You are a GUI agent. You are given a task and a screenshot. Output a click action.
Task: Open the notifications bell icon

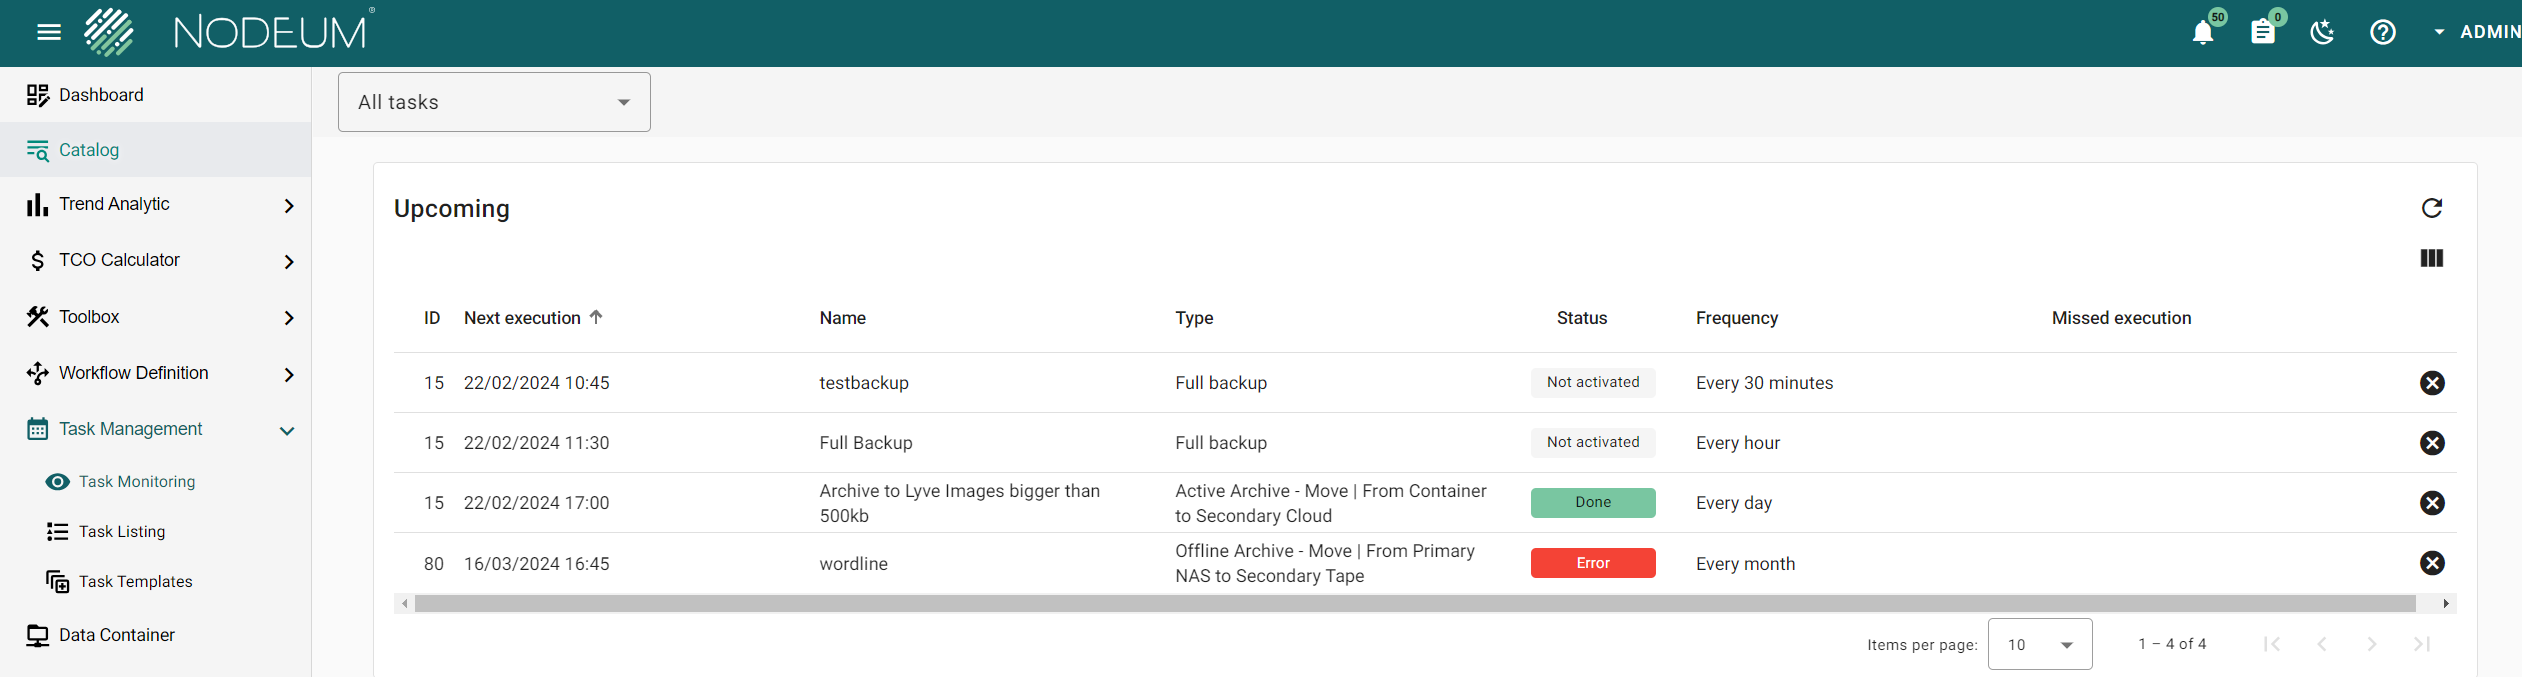pyautogui.click(x=2203, y=33)
